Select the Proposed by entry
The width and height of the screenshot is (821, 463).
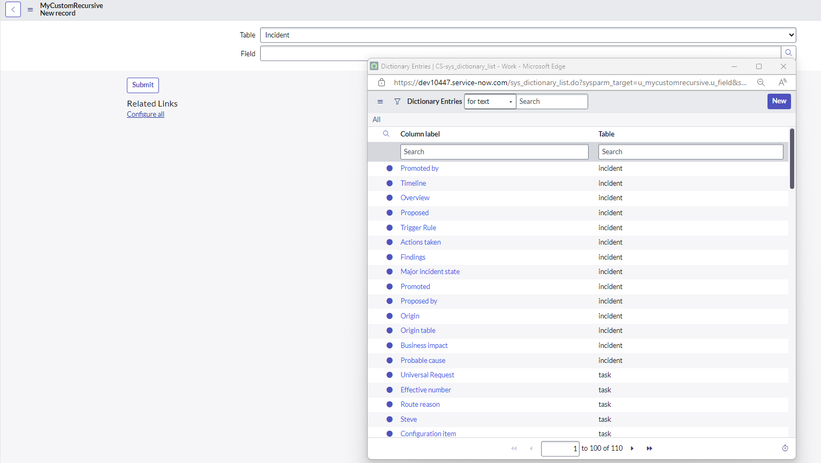pos(418,301)
